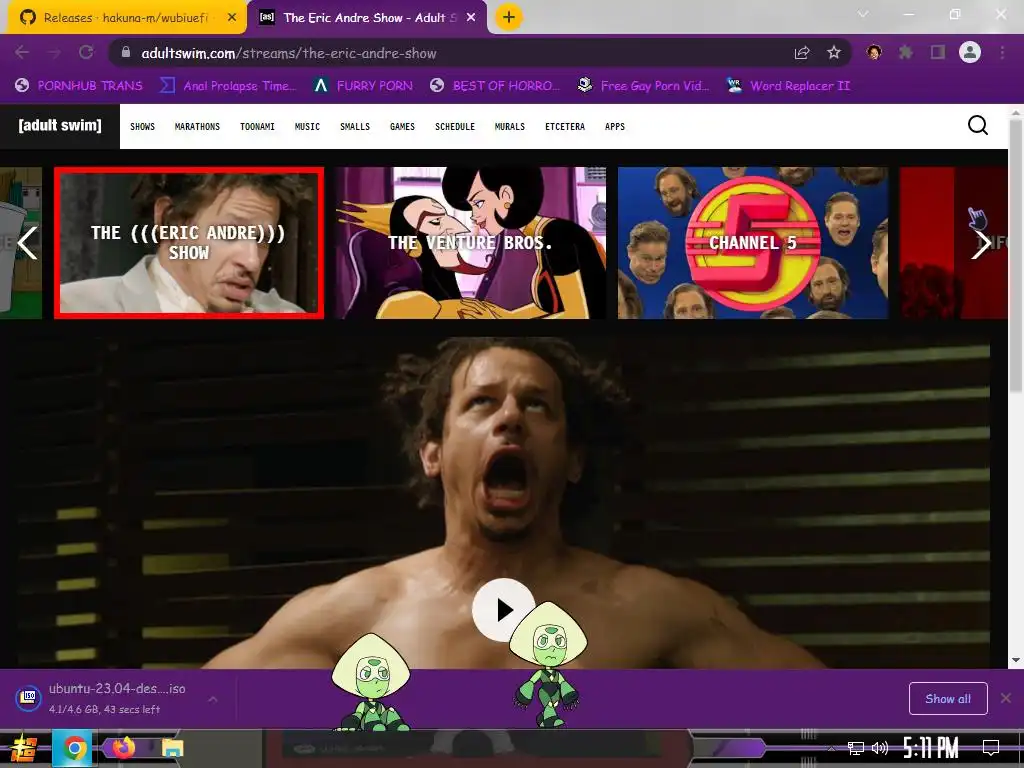Reload the page with the refresh icon
The width and height of the screenshot is (1024, 768).
[x=86, y=53]
